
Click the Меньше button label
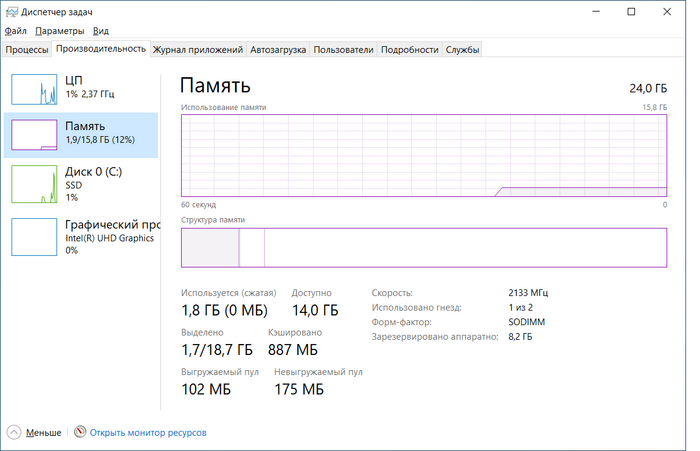click(x=43, y=433)
